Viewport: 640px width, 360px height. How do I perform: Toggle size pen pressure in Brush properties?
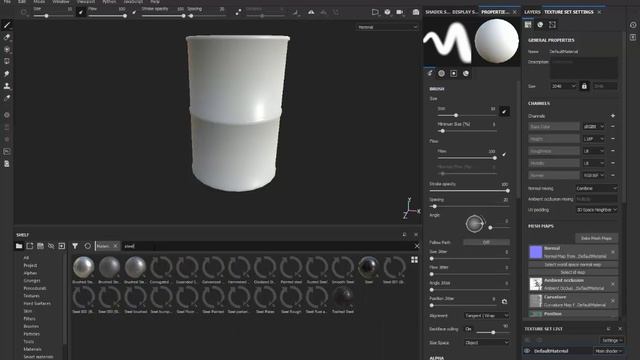tap(504, 111)
